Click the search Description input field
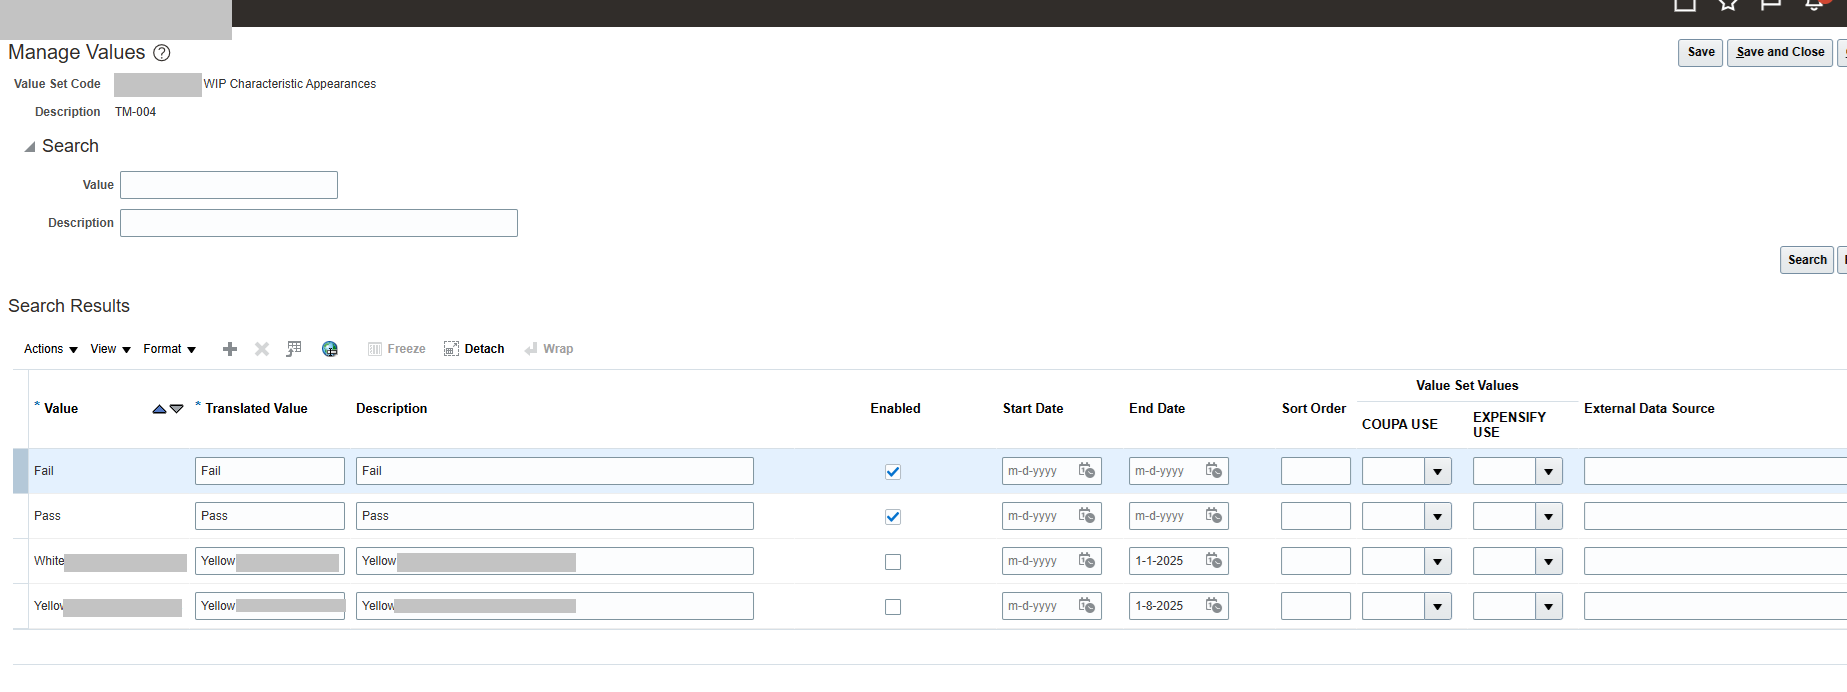The image size is (1847, 692). 319,223
